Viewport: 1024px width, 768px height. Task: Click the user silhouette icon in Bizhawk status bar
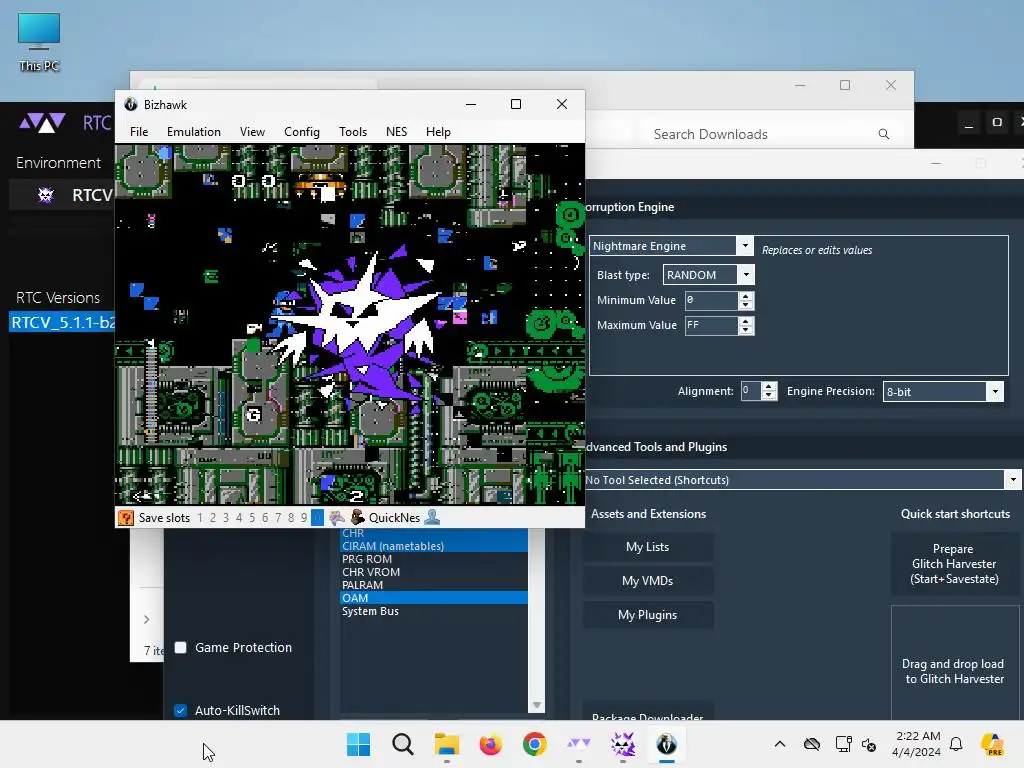point(432,518)
